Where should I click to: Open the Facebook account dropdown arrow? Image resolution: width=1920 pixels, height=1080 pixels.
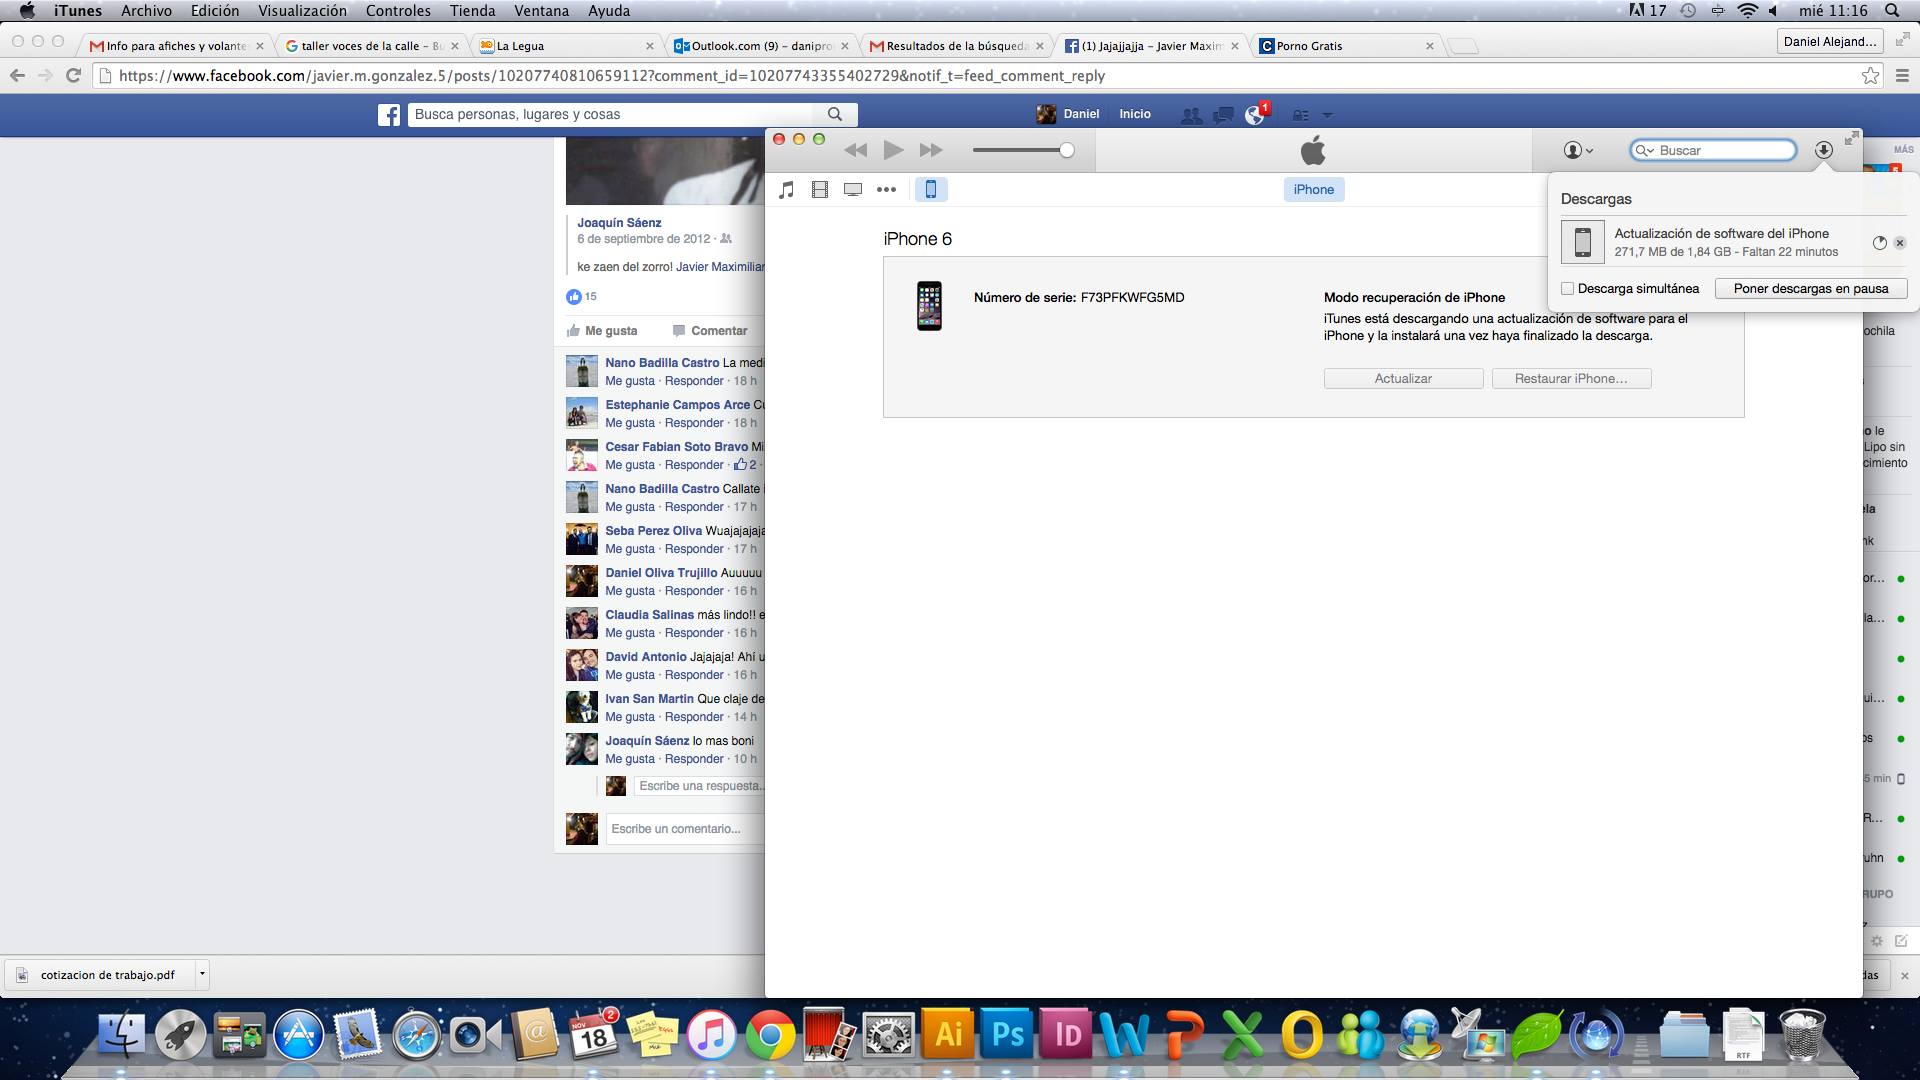(1327, 115)
